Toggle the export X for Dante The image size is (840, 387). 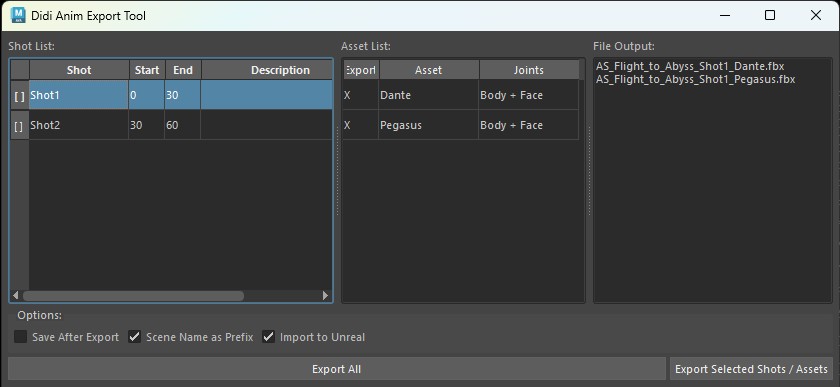361,95
